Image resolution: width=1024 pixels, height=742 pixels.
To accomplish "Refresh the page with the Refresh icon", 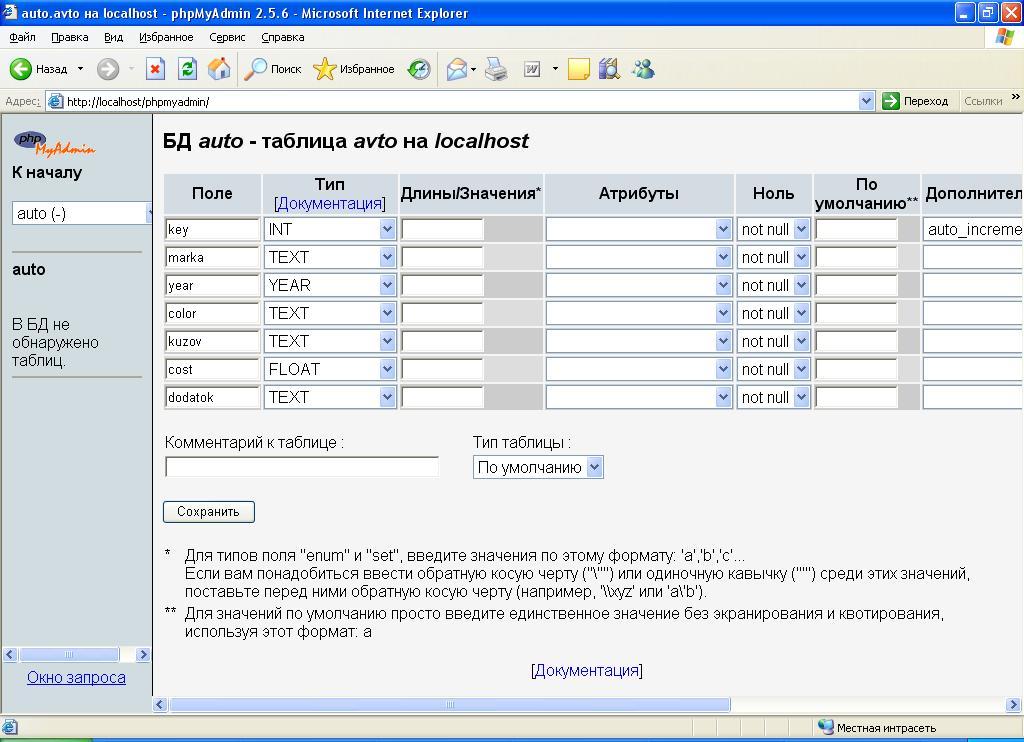I will pyautogui.click(x=187, y=69).
